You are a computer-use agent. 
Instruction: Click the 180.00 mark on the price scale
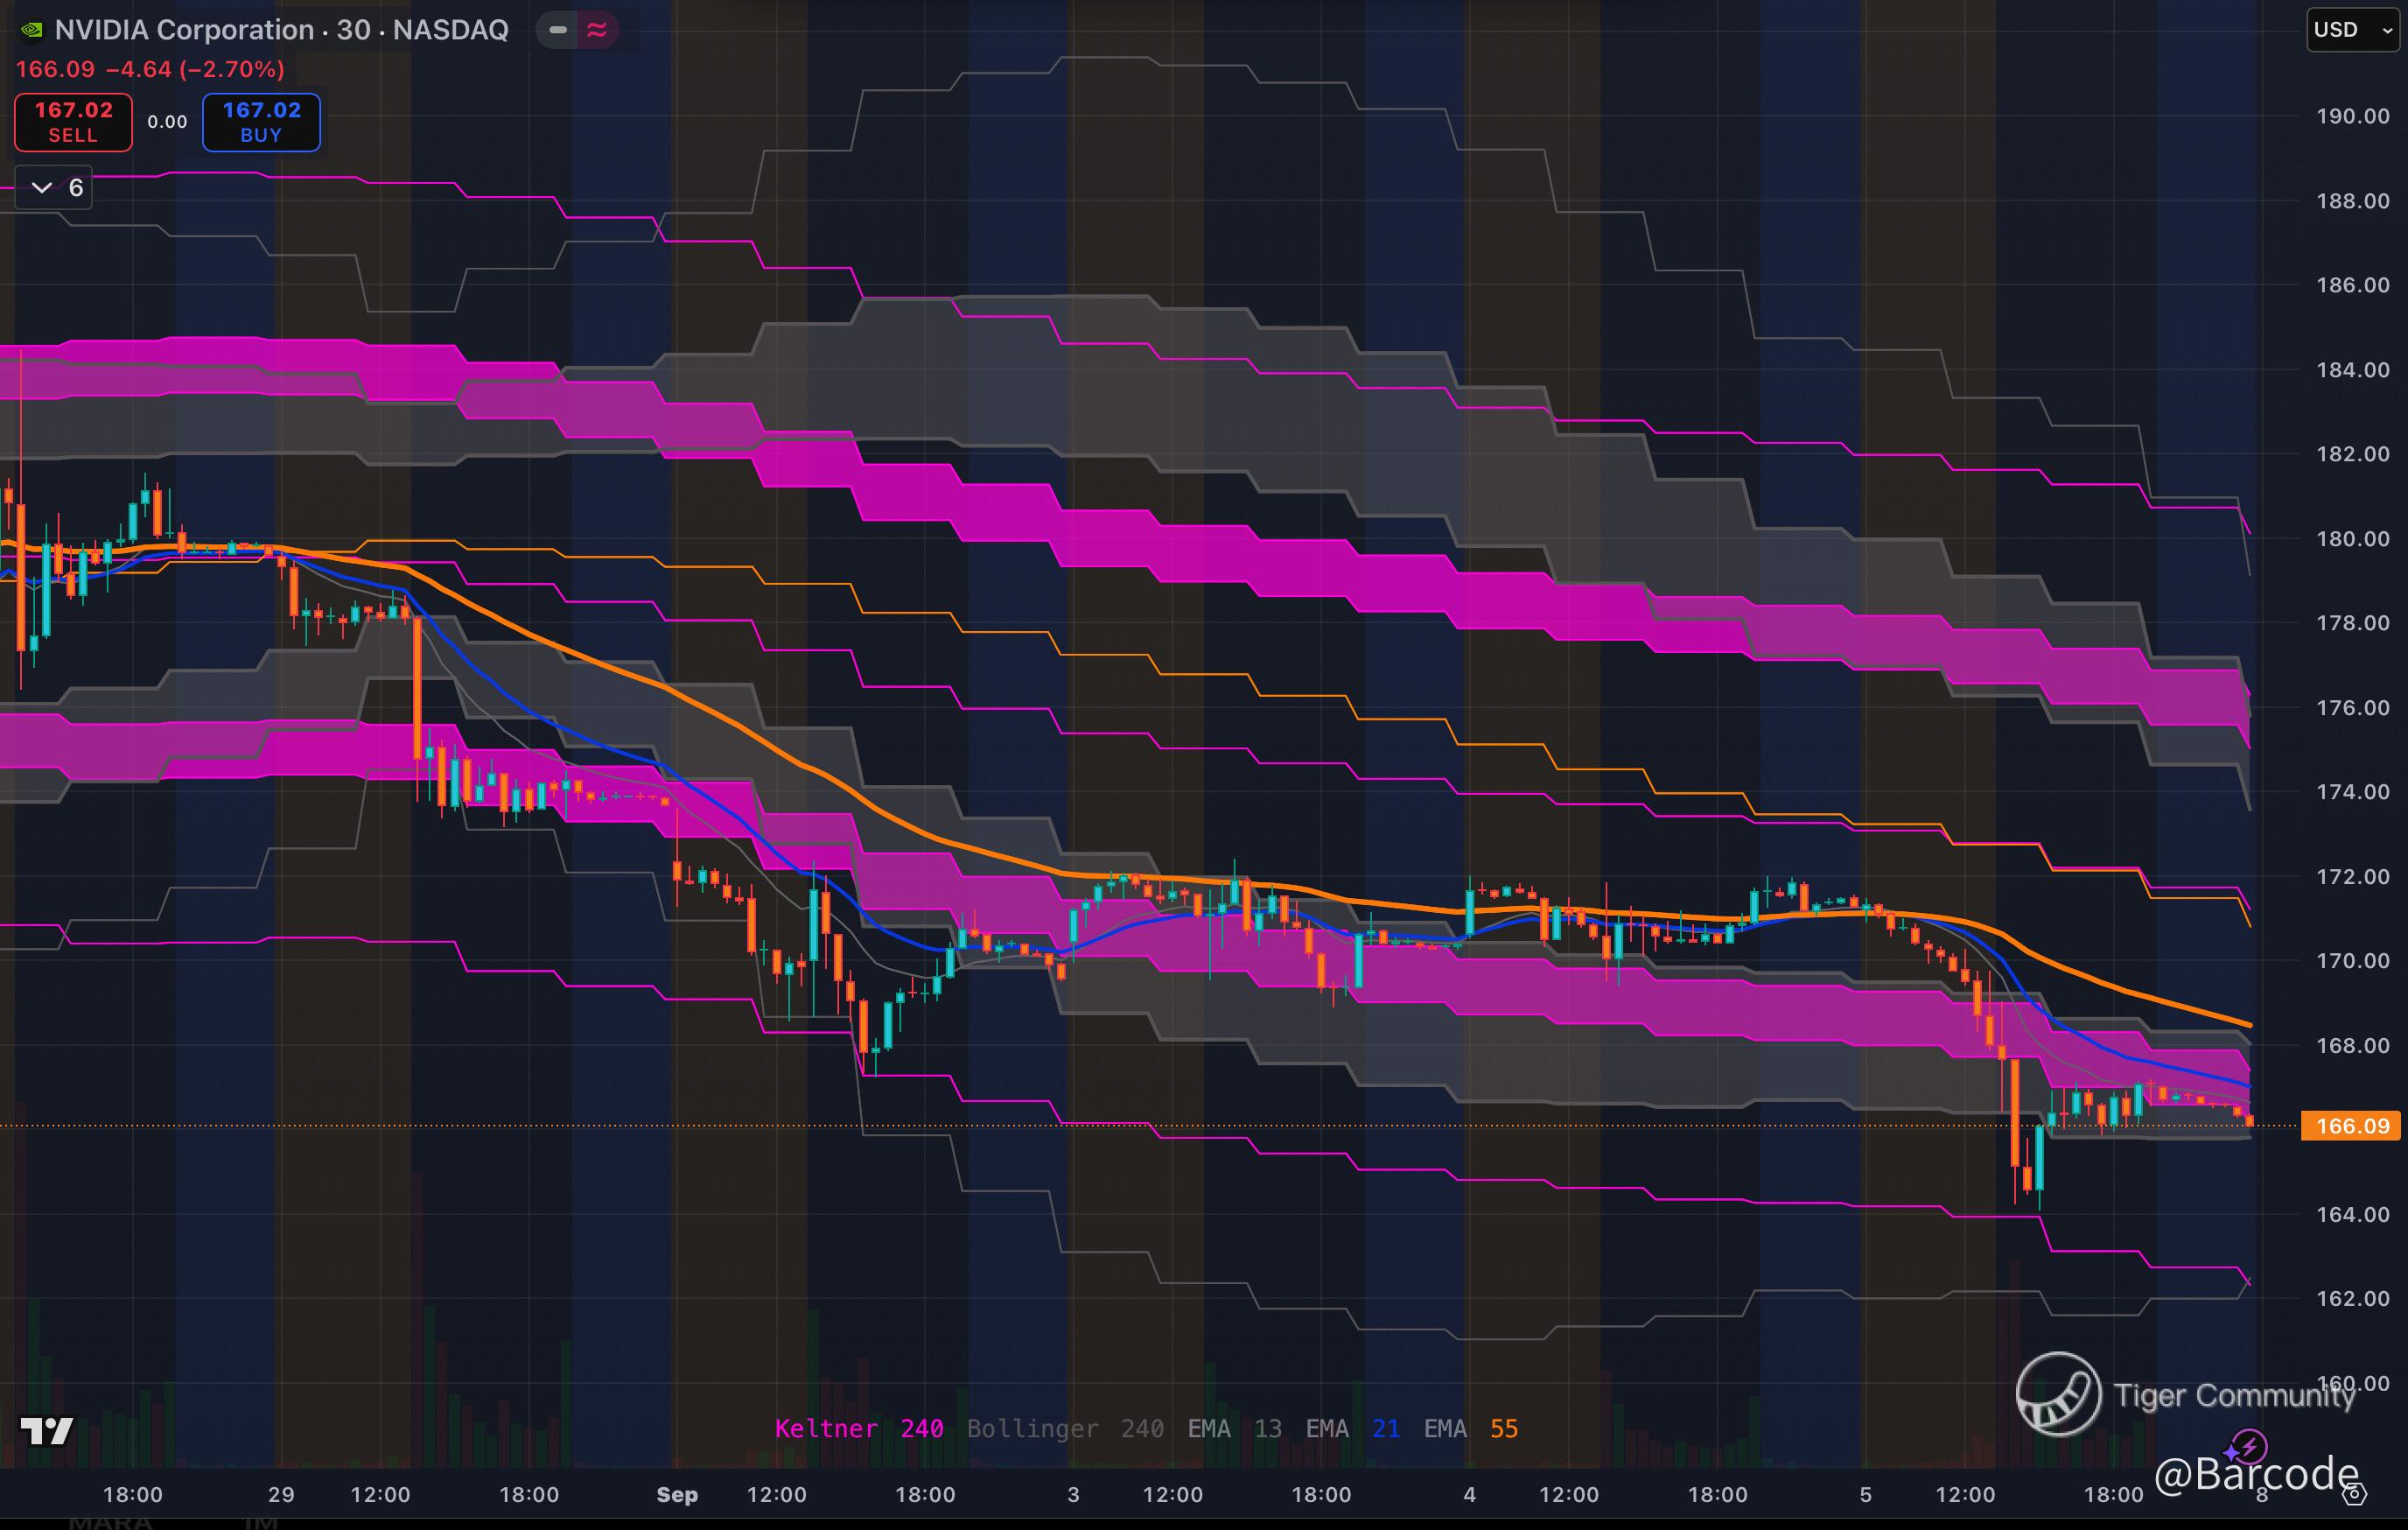click(2352, 539)
